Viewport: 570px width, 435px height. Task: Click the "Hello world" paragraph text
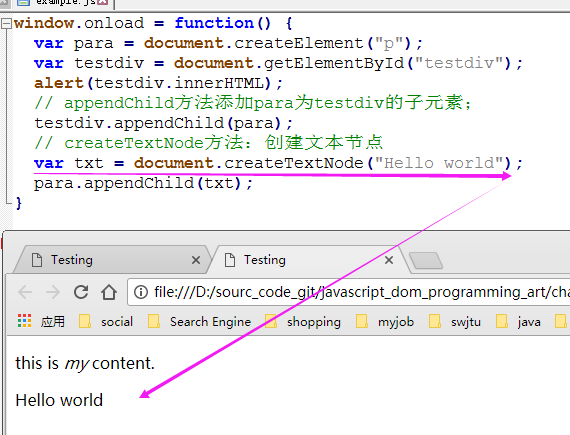coord(59,400)
